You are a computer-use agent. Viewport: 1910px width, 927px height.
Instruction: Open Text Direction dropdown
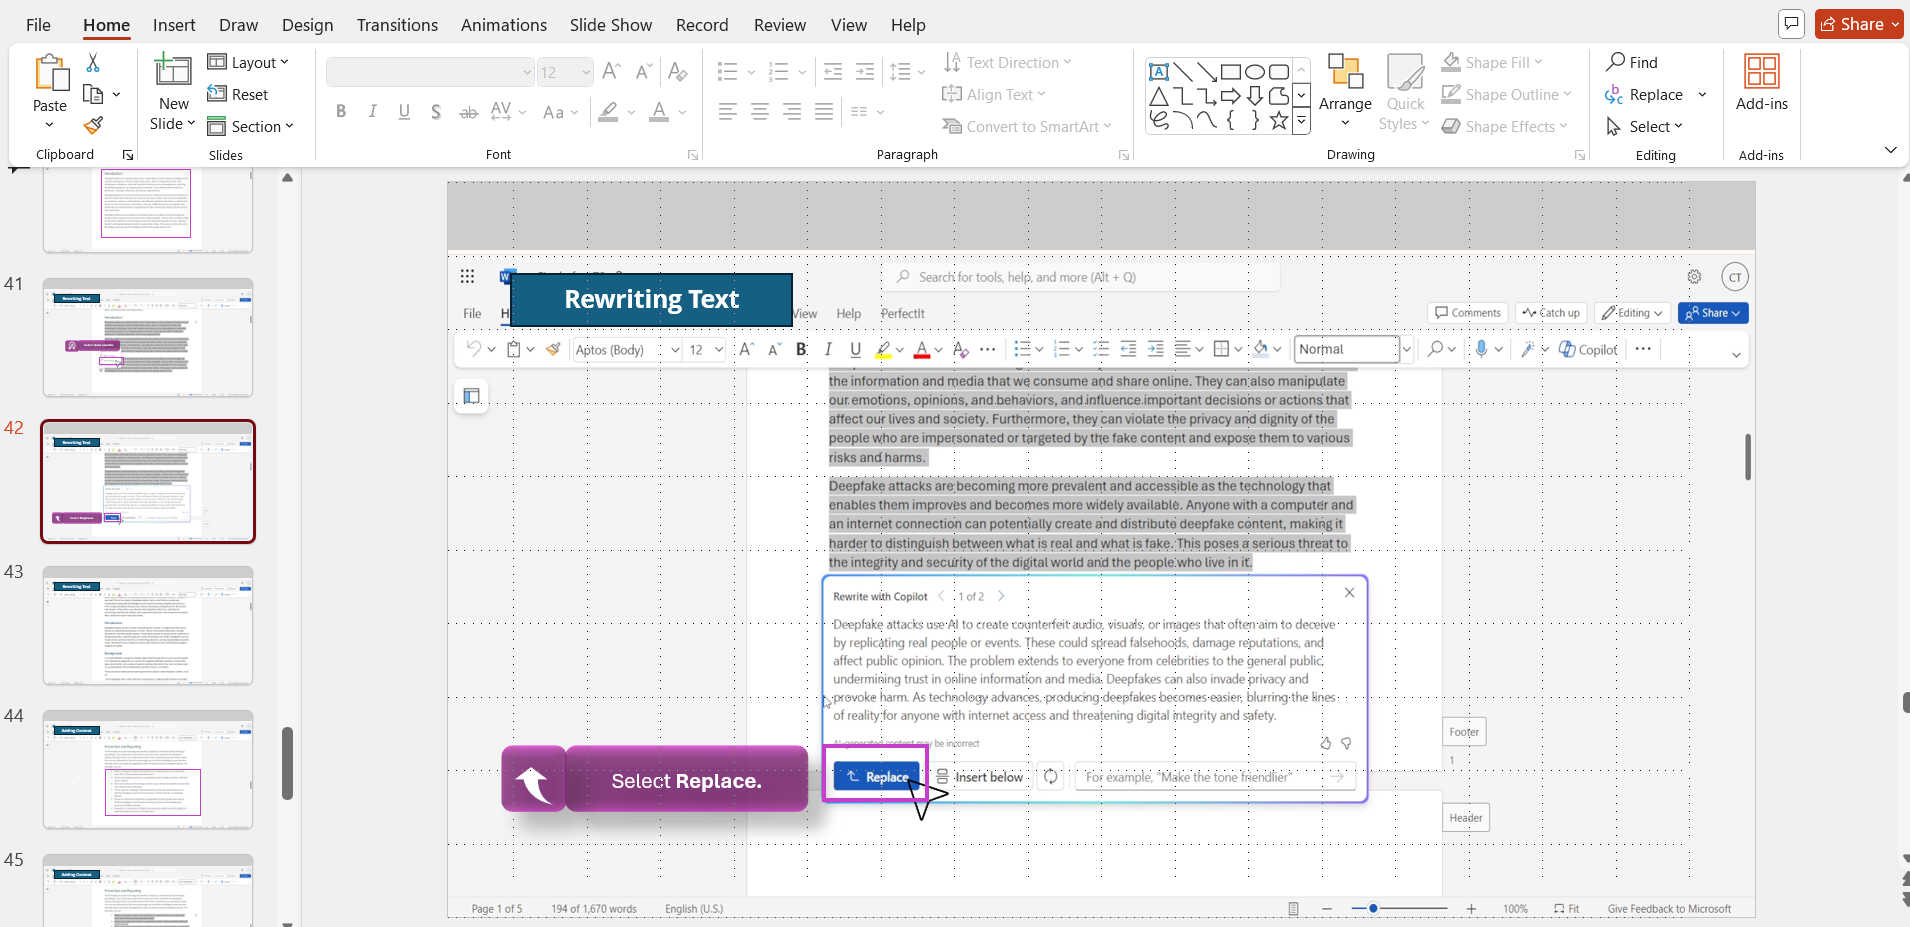click(x=1007, y=62)
